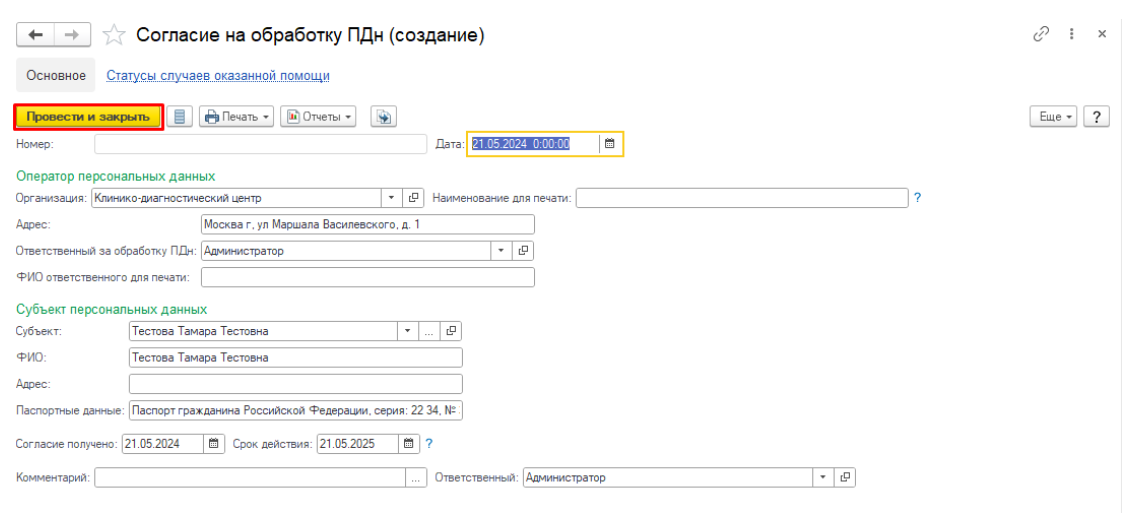
Task: Switch to the Основное tab
Action: click(x=56, y=75)
